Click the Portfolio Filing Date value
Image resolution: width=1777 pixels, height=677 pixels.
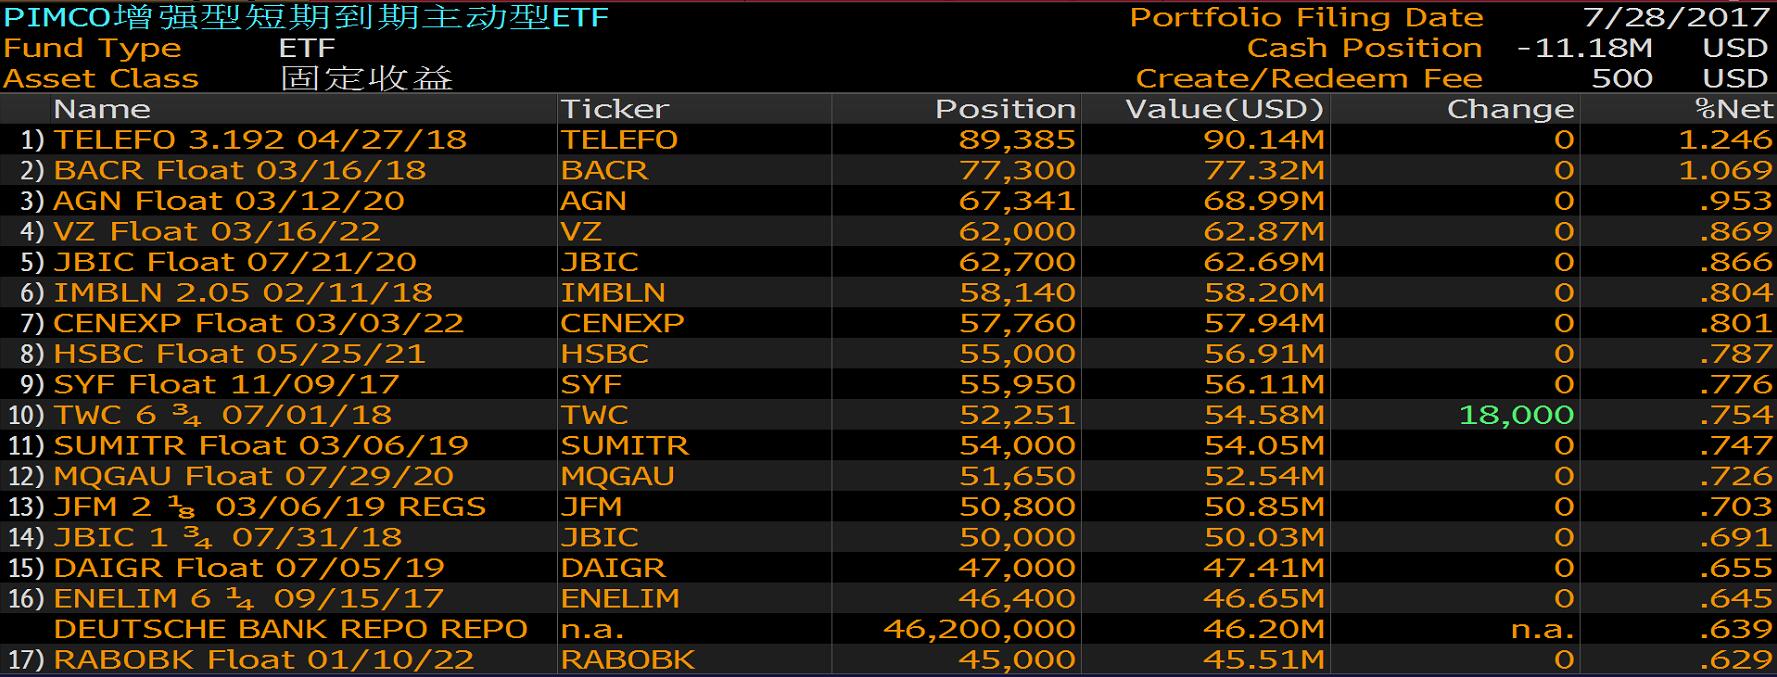click(1677, 18)
